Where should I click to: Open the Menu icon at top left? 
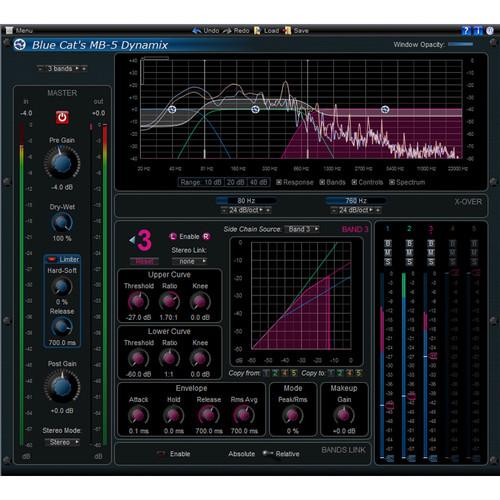coord(9,30)
